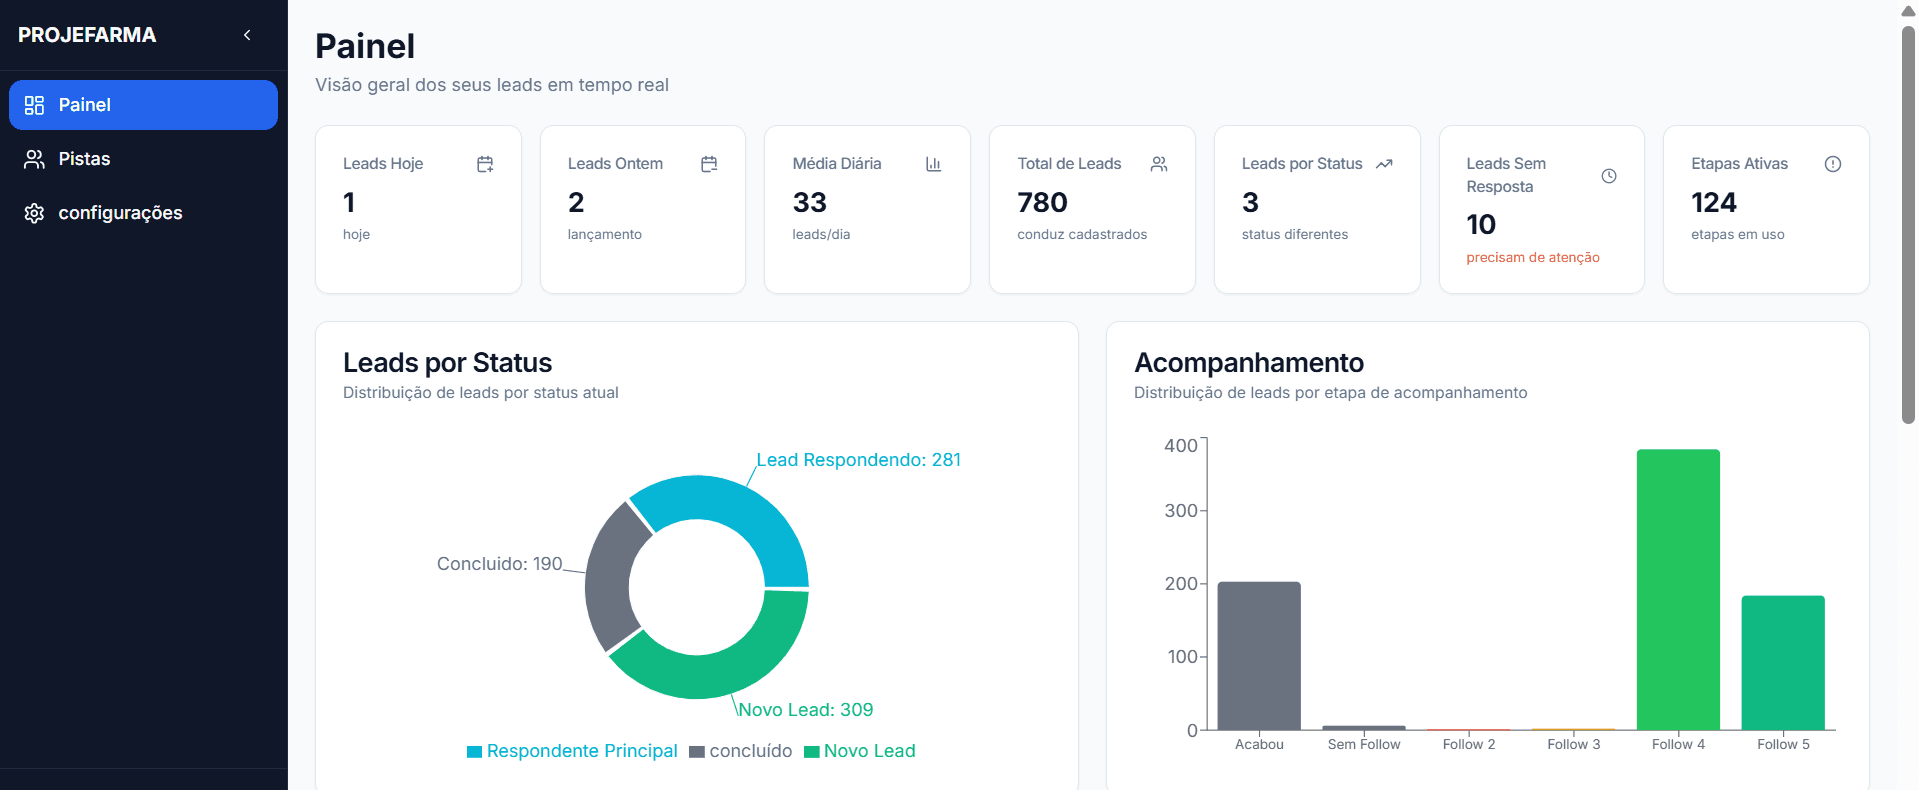Screen dimensions: 1919x790
Task: Click the green Follow 5 bar
Action: tap(1783, 663)
